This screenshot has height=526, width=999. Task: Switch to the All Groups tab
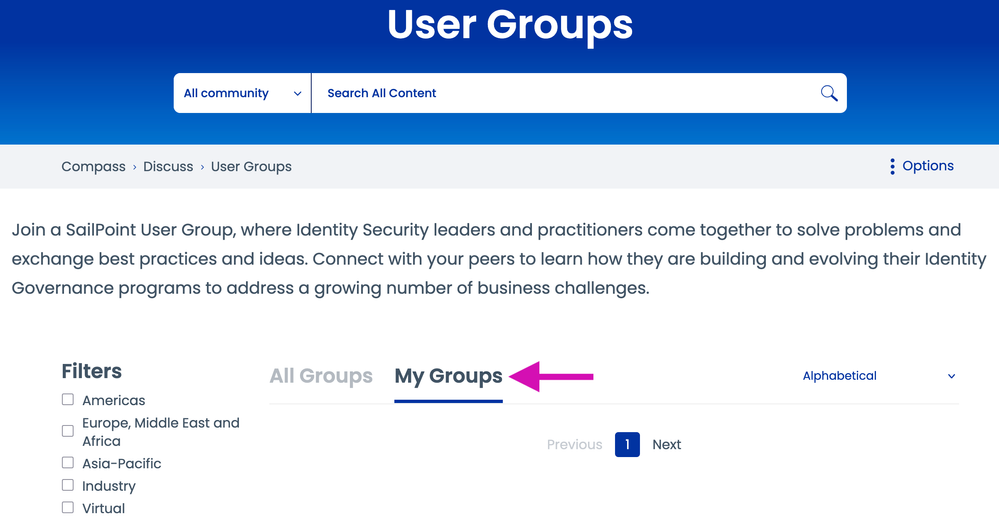coord(321,376)
